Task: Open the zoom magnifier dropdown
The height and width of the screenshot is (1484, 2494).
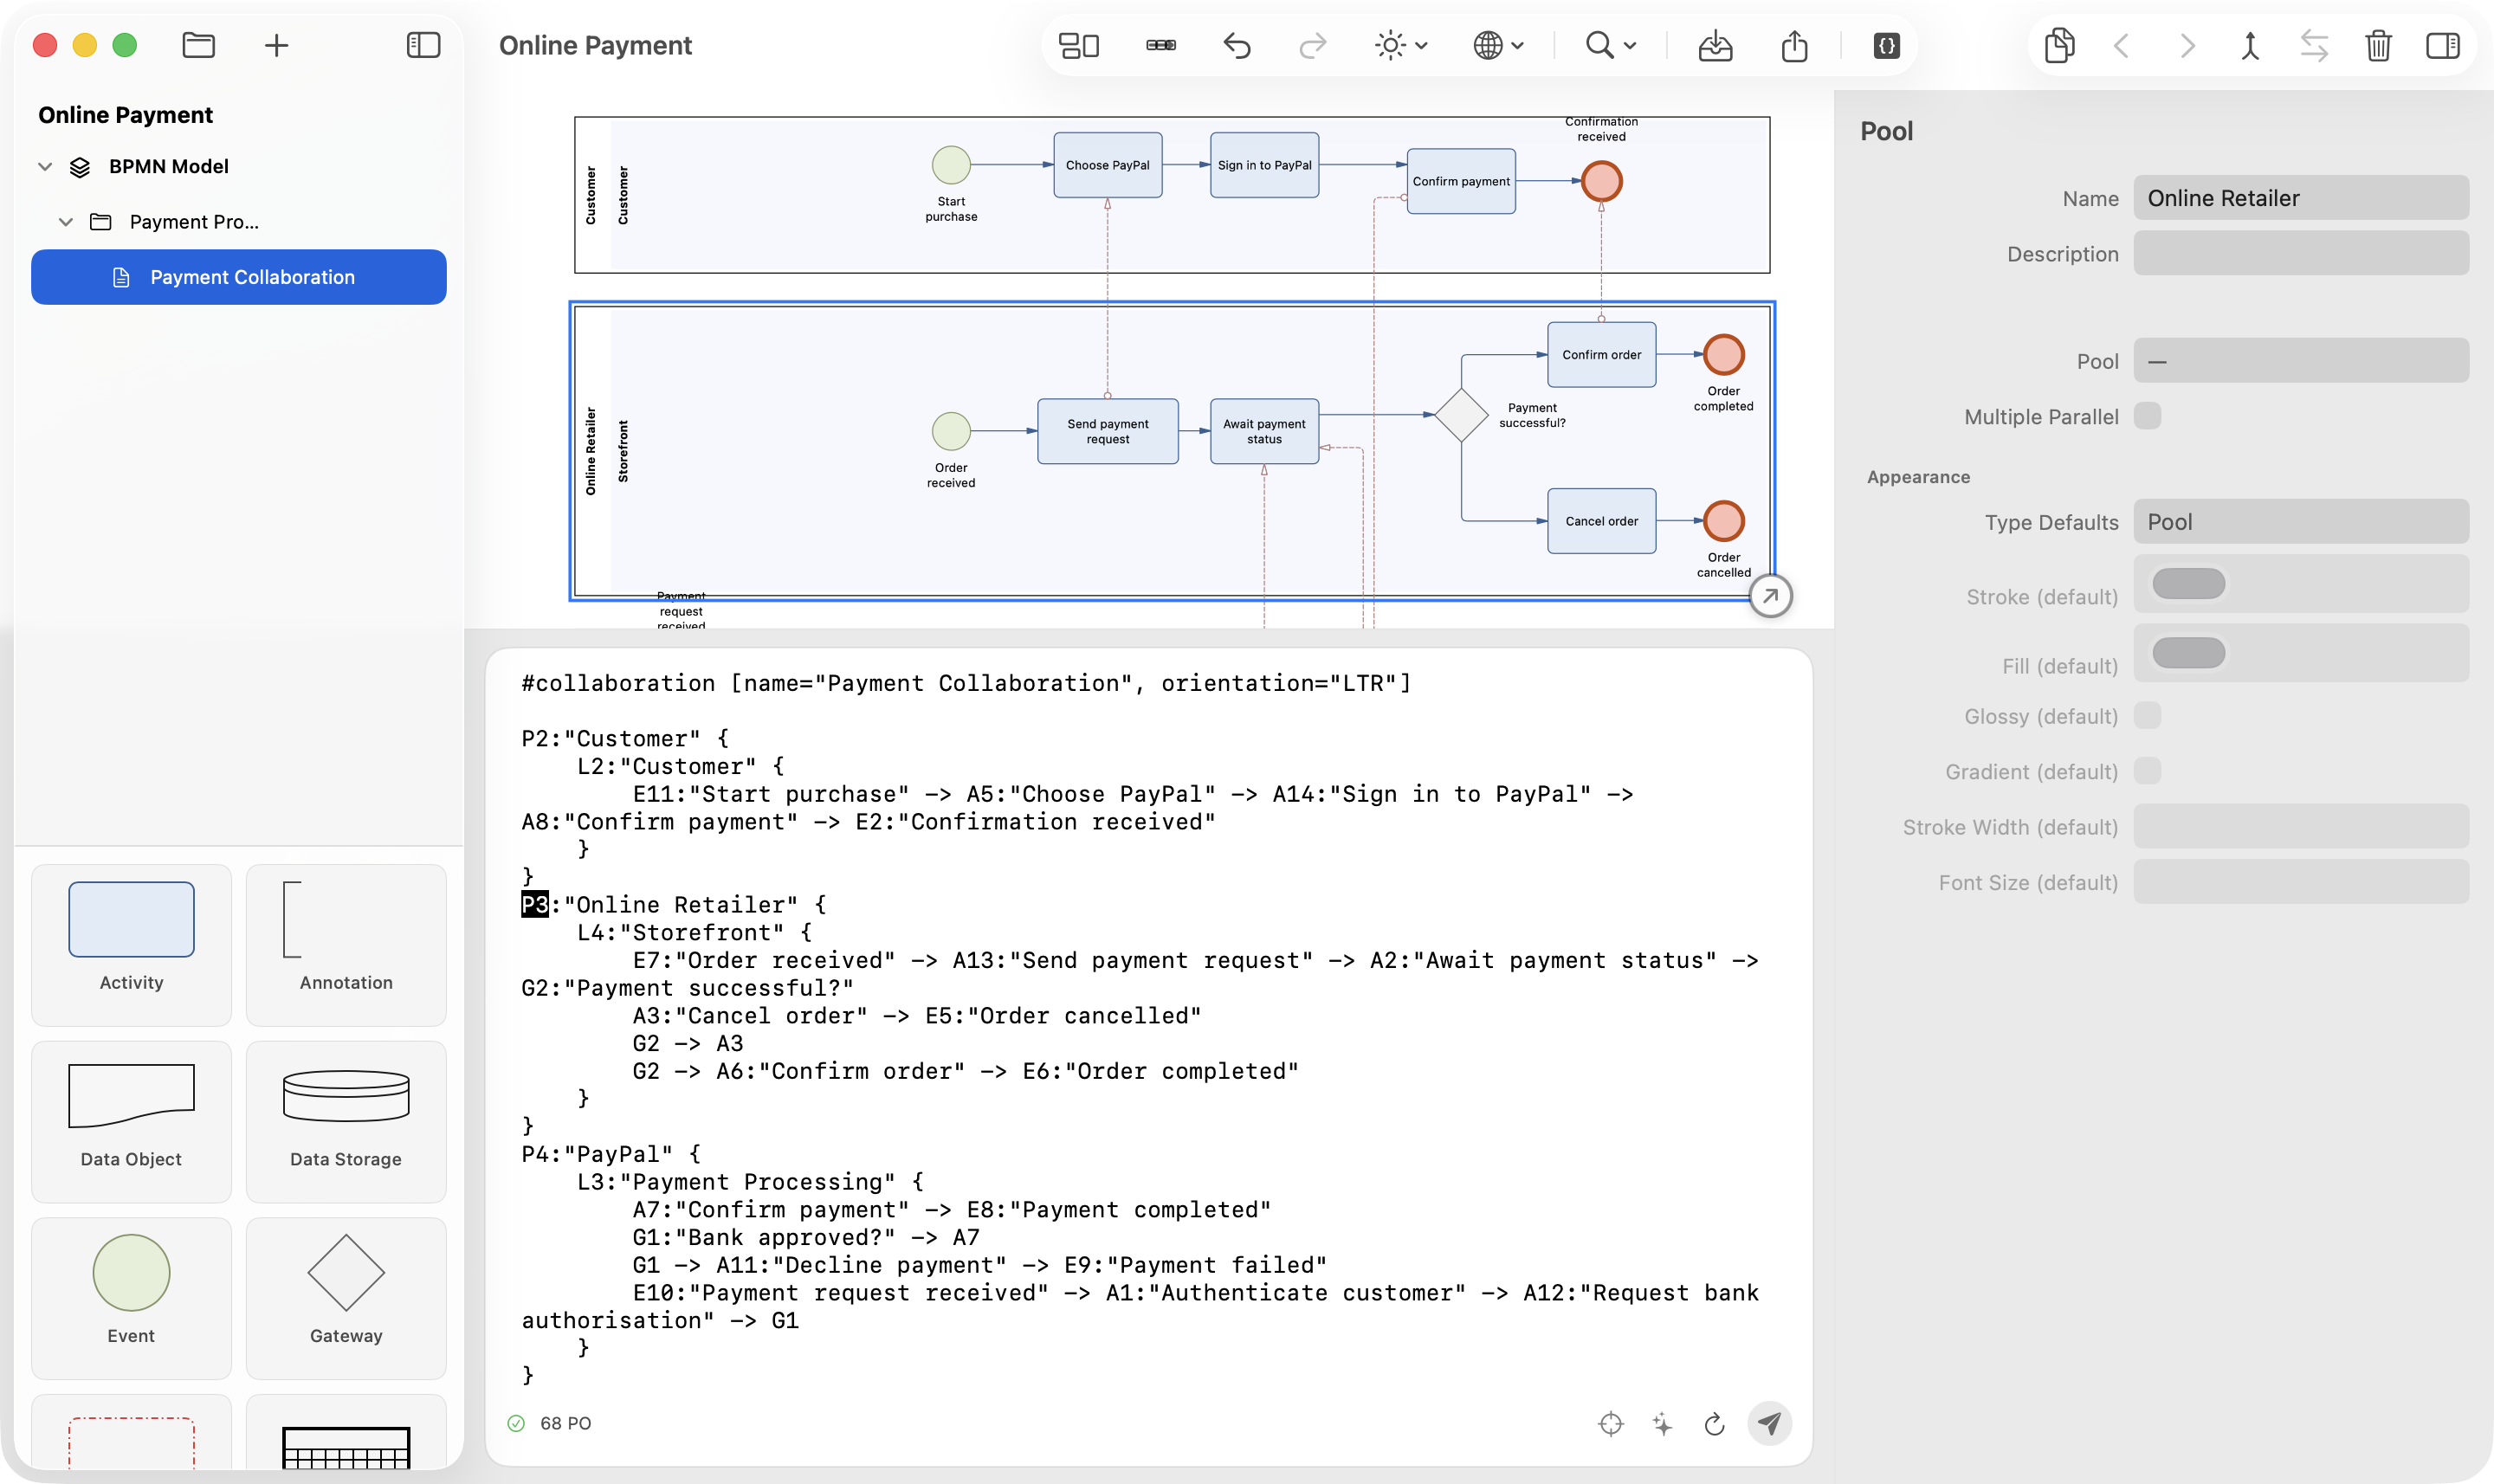Action: (1610, 45)
